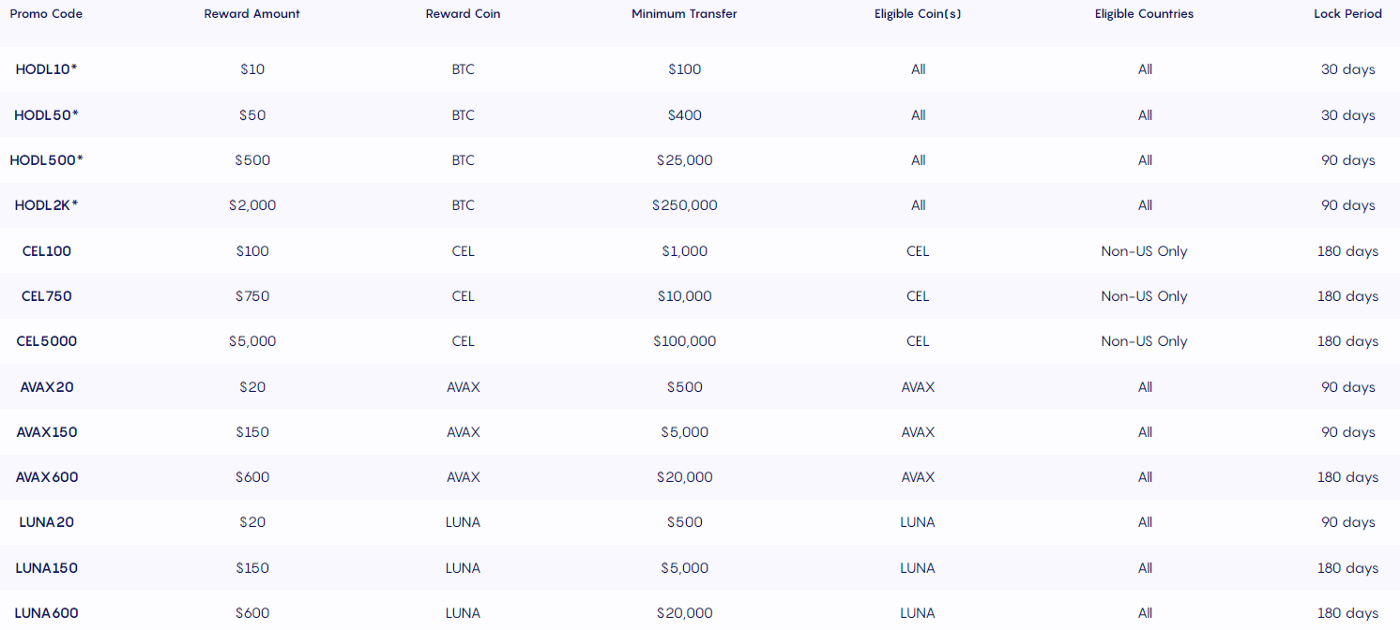Click the HODL2K* promo code
1400x630 pixels.
pyautogui.click(x=46, y=205)
